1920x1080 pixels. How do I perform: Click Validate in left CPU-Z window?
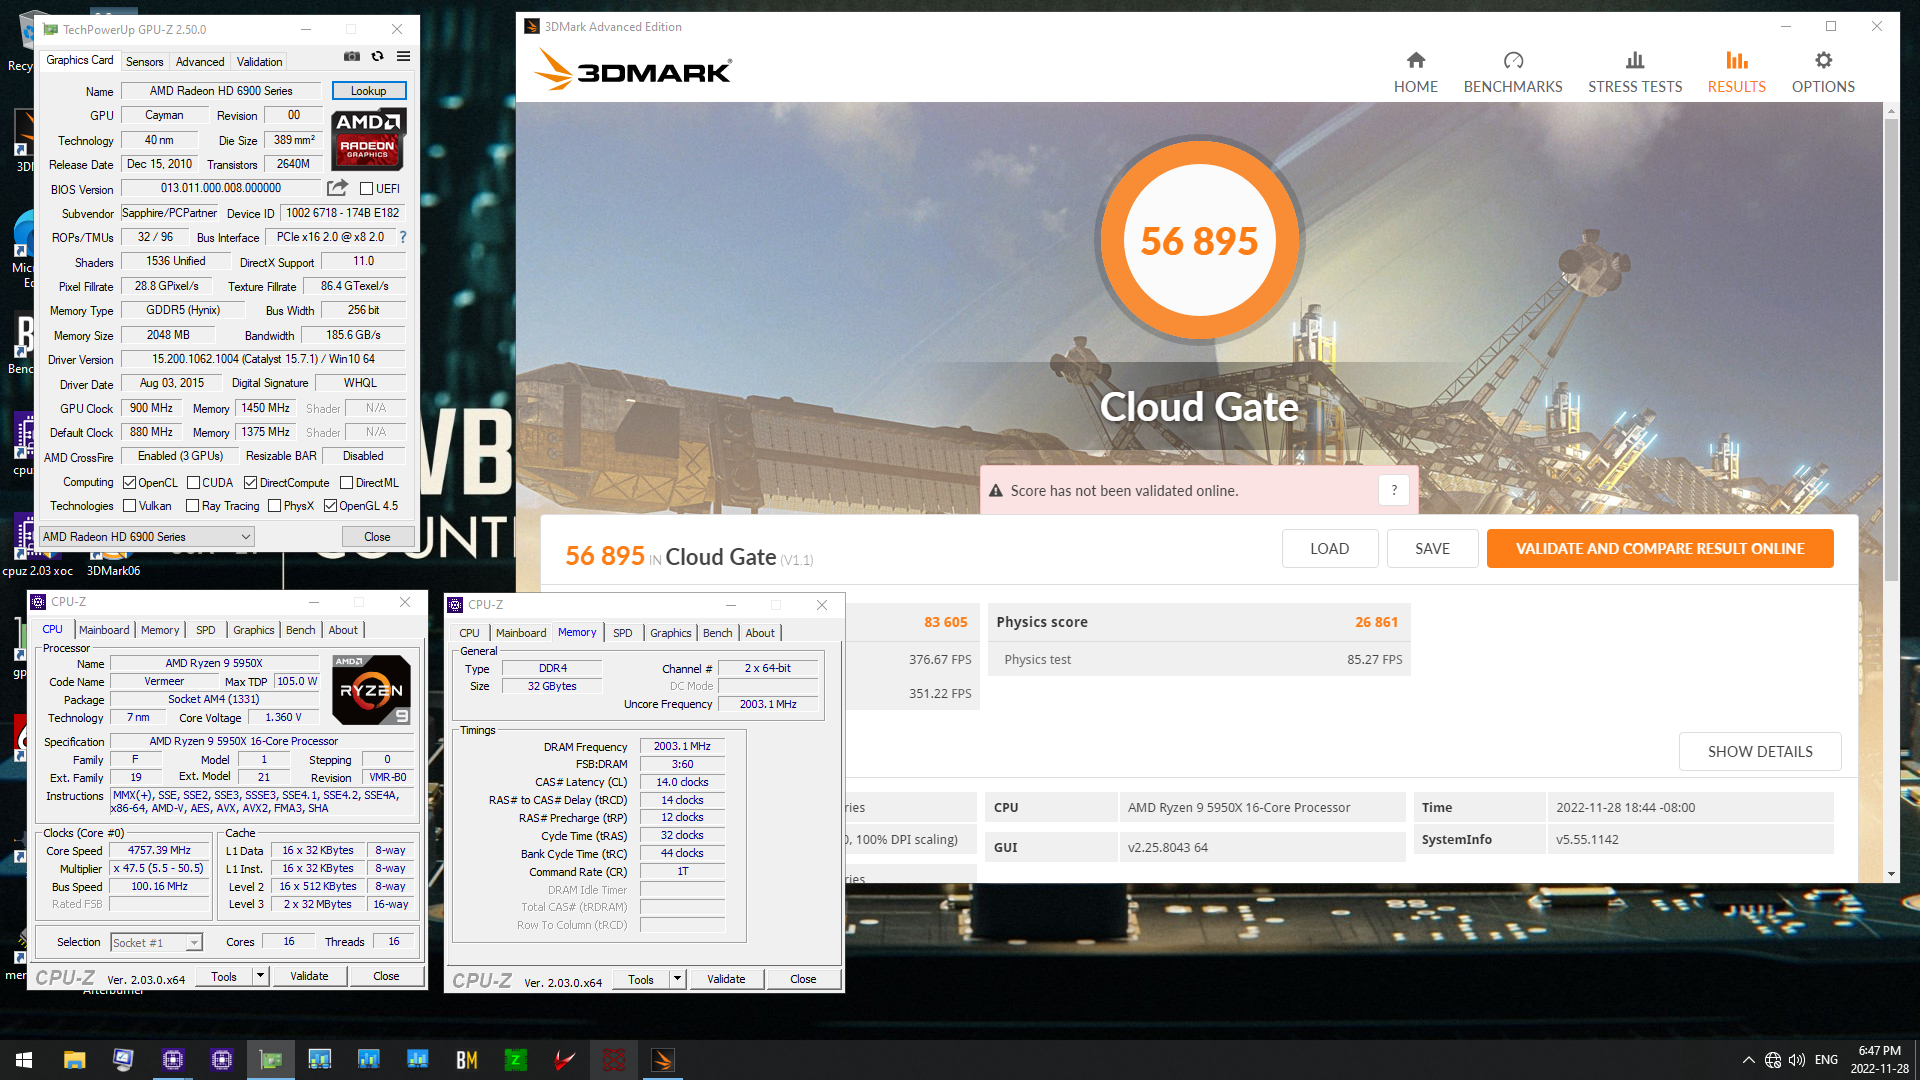click(x=309, y=976)
